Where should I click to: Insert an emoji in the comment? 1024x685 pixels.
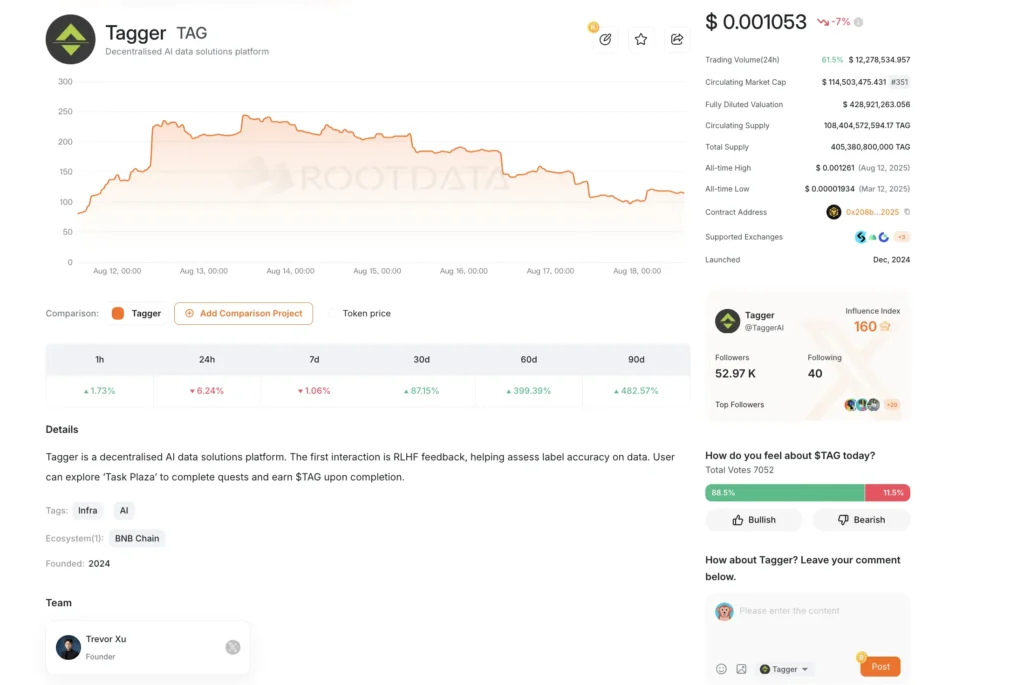(721, 669)
